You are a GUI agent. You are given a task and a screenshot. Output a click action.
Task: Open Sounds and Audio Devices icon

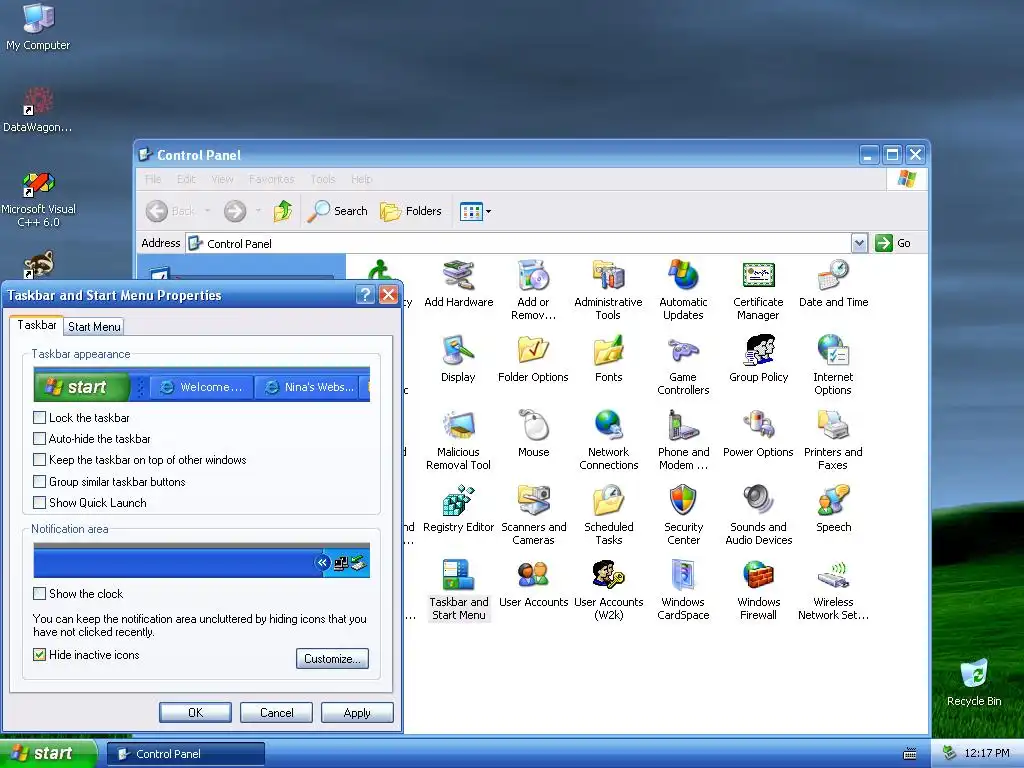click(758, 515)
